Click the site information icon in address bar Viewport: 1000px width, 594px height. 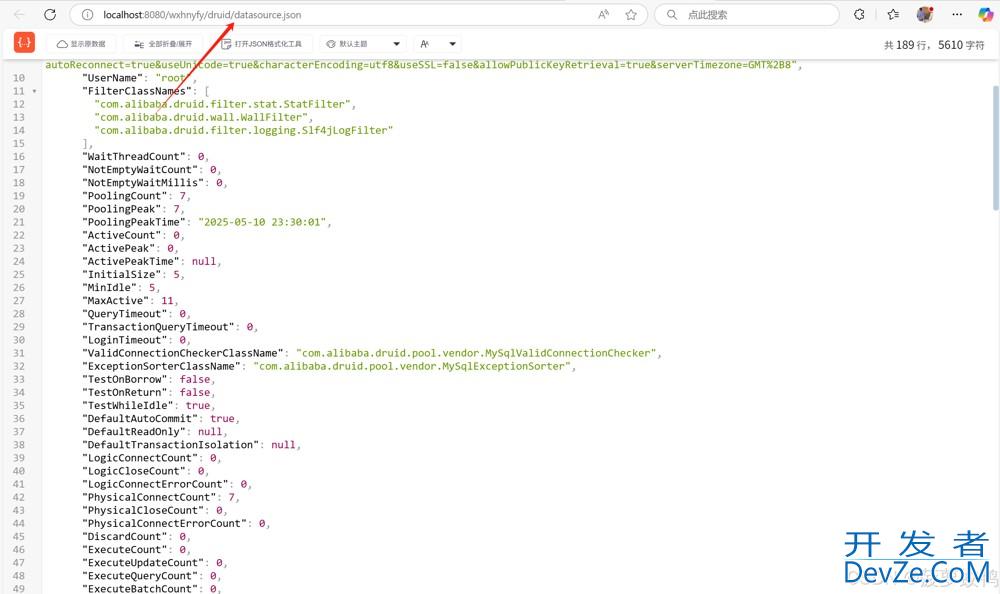coord(87,15)
